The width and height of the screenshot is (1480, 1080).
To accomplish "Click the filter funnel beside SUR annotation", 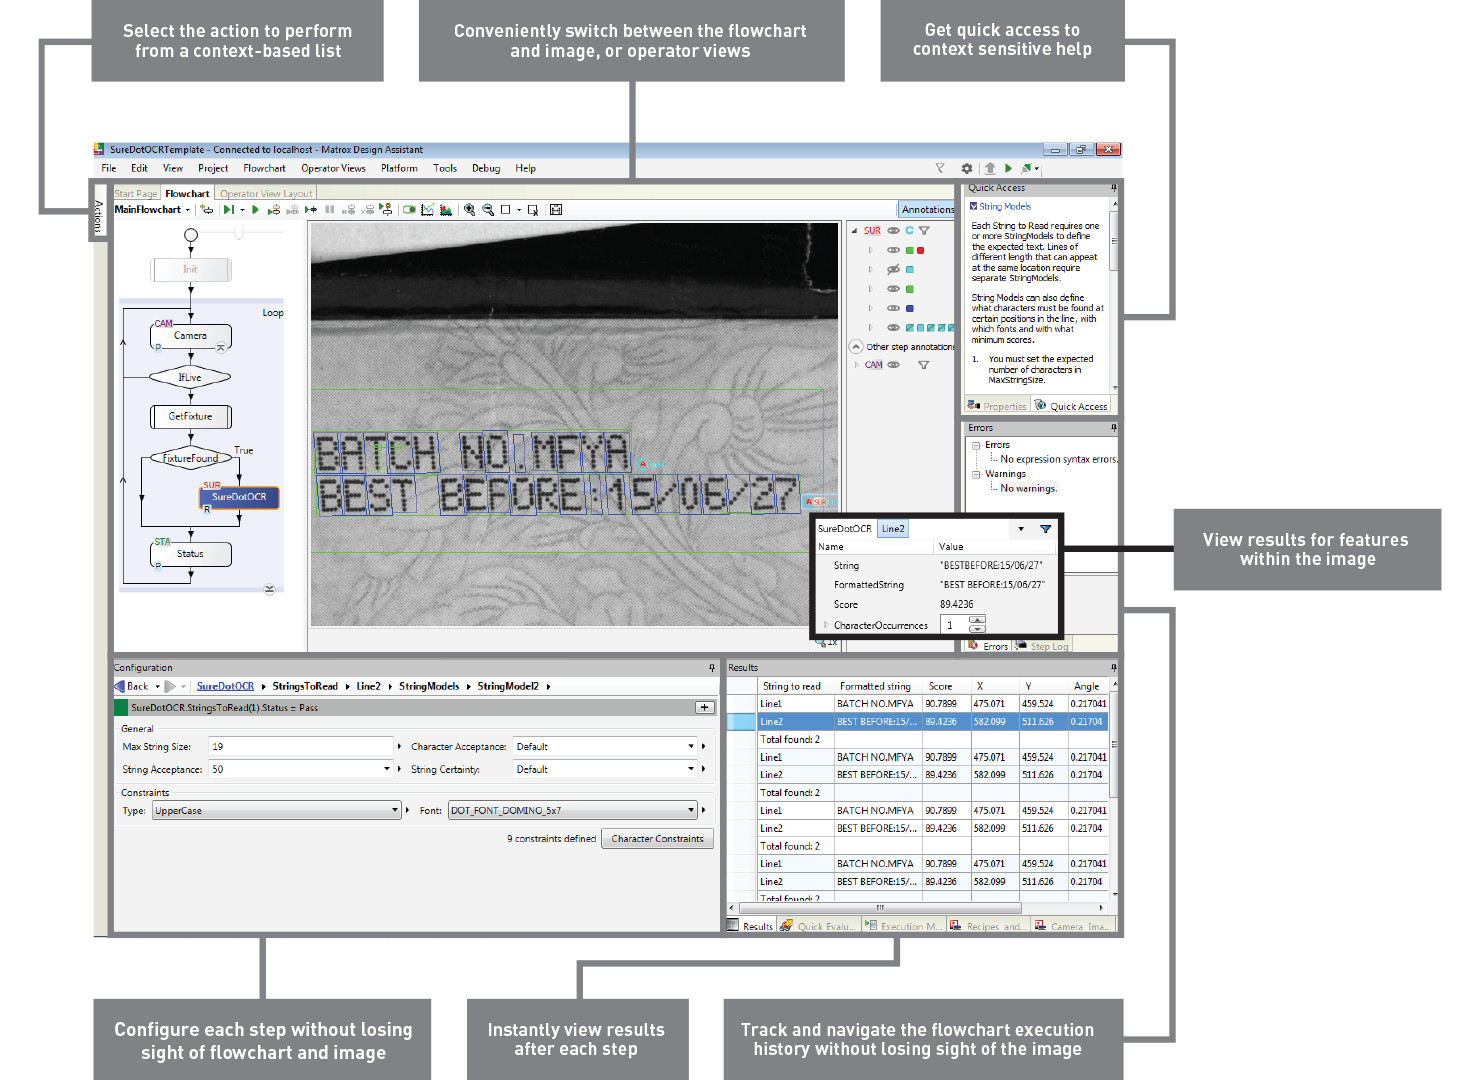I will coord(924,230).
